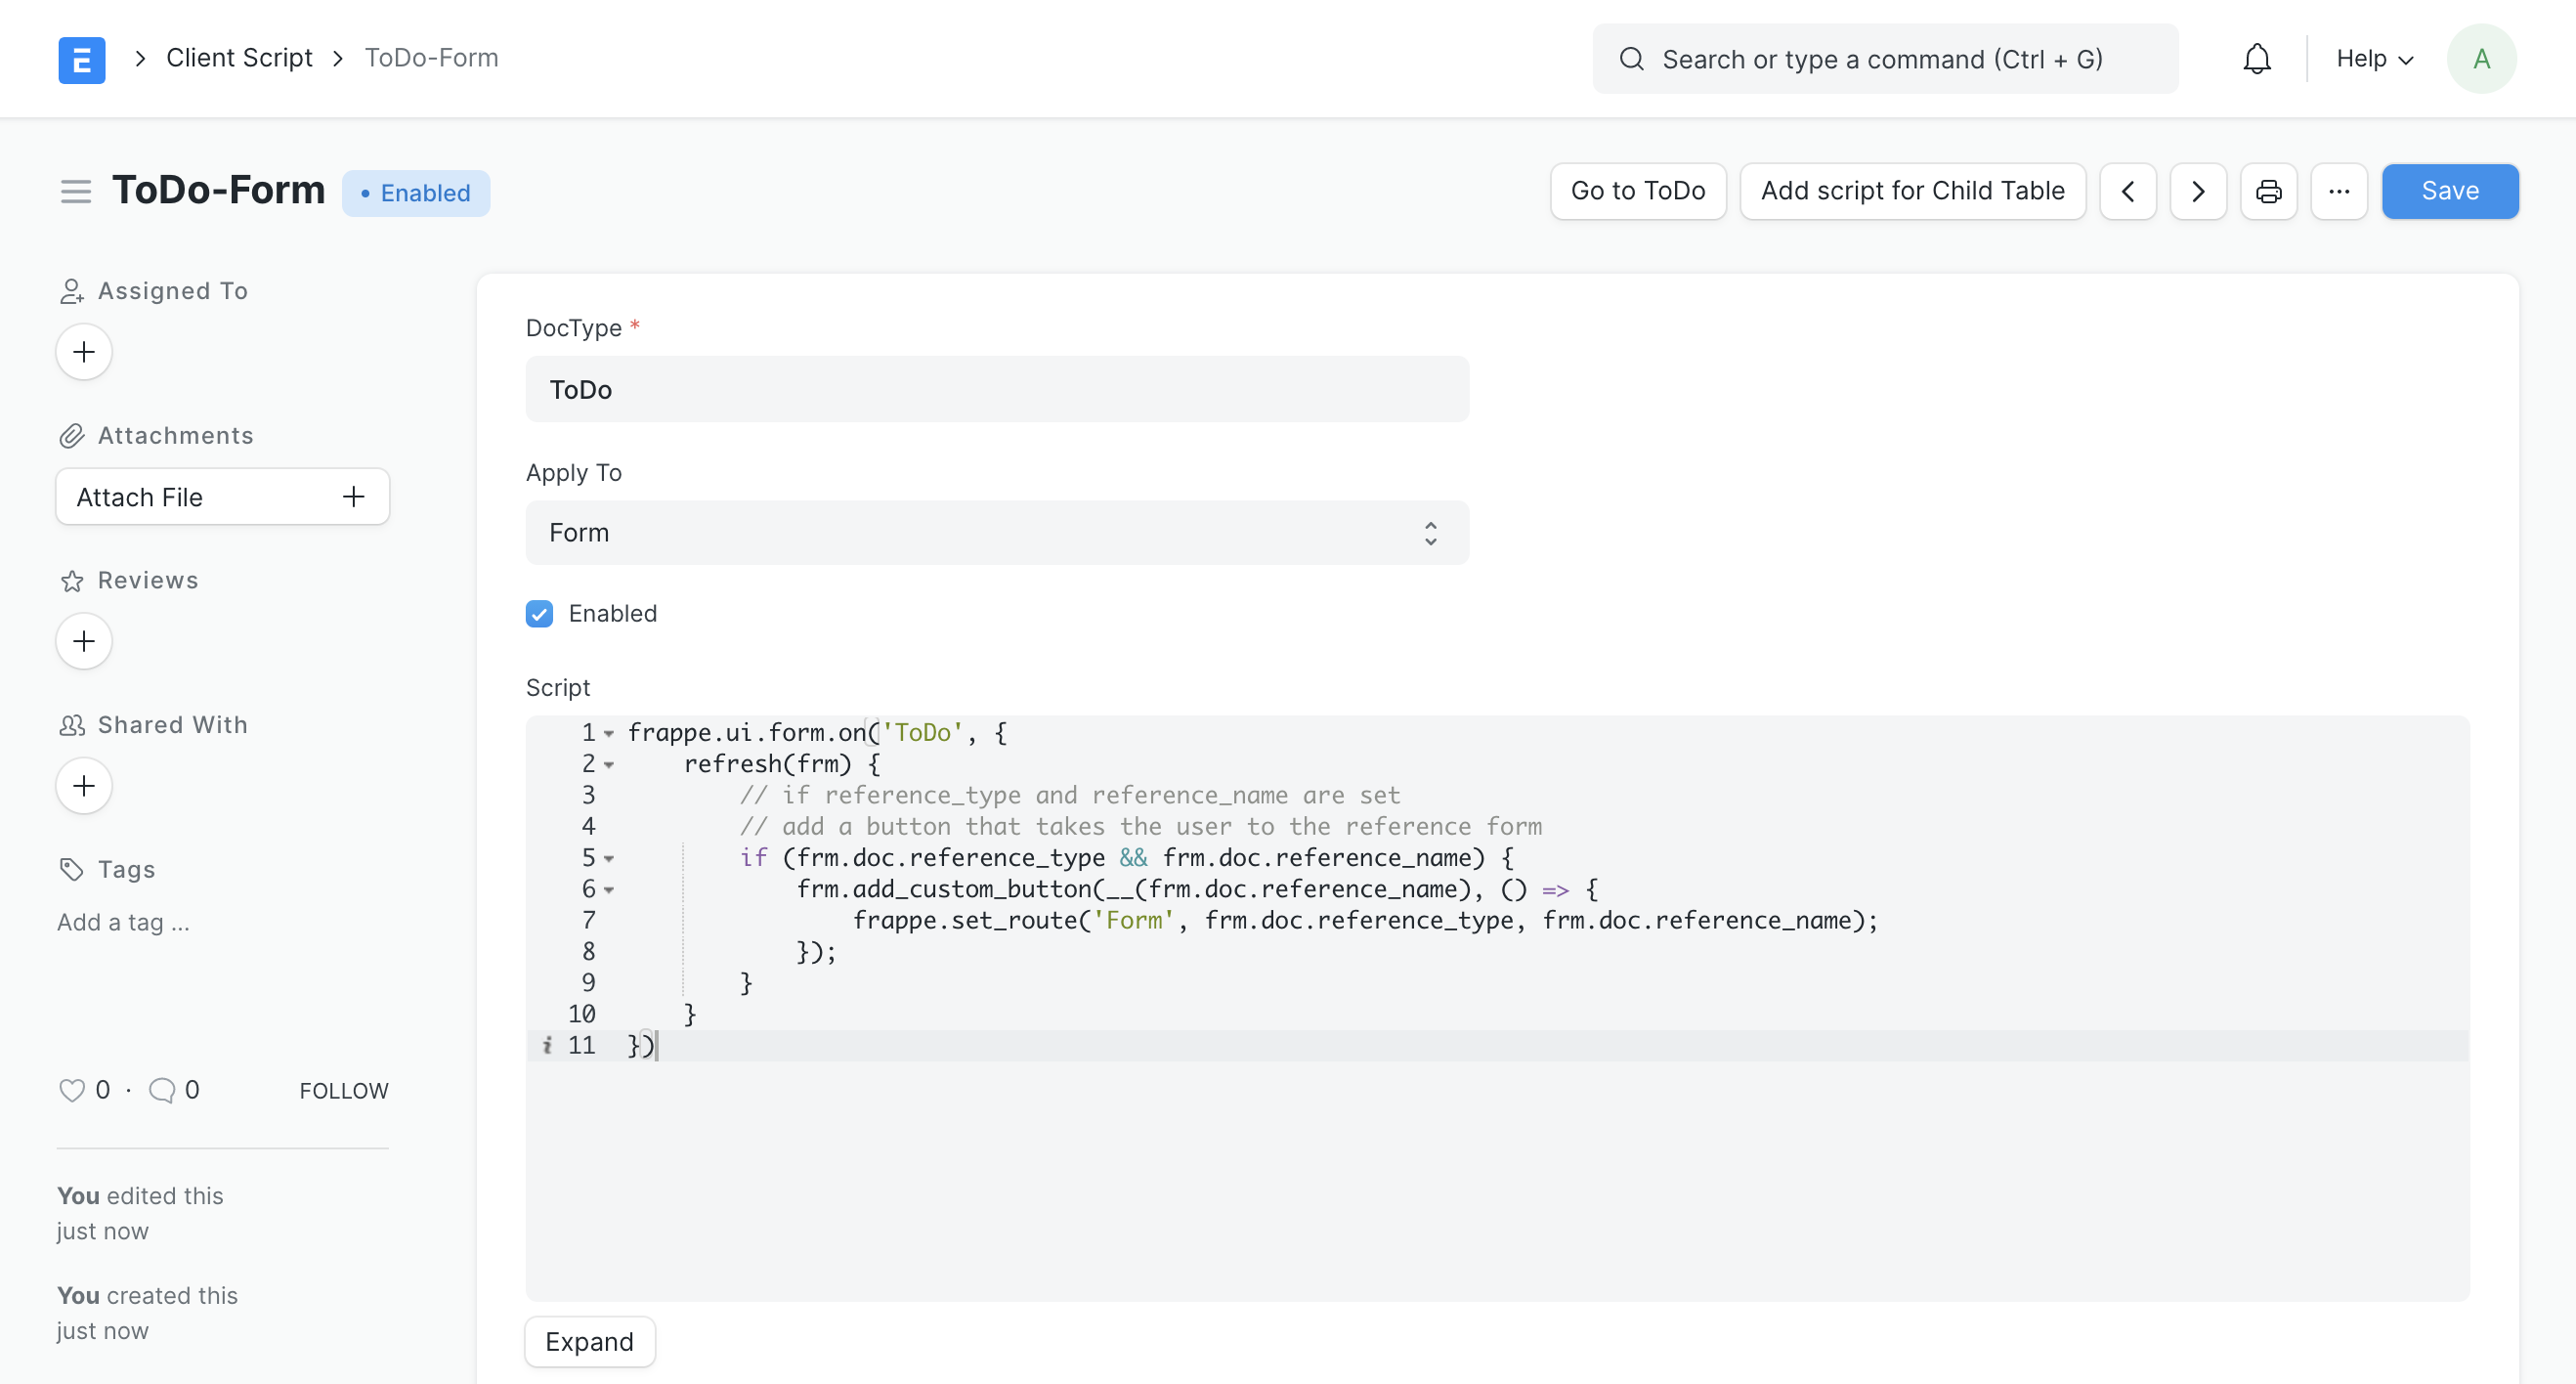
Task: Uncheck the Enabled checkbox
Action: (x=540, y=613)
